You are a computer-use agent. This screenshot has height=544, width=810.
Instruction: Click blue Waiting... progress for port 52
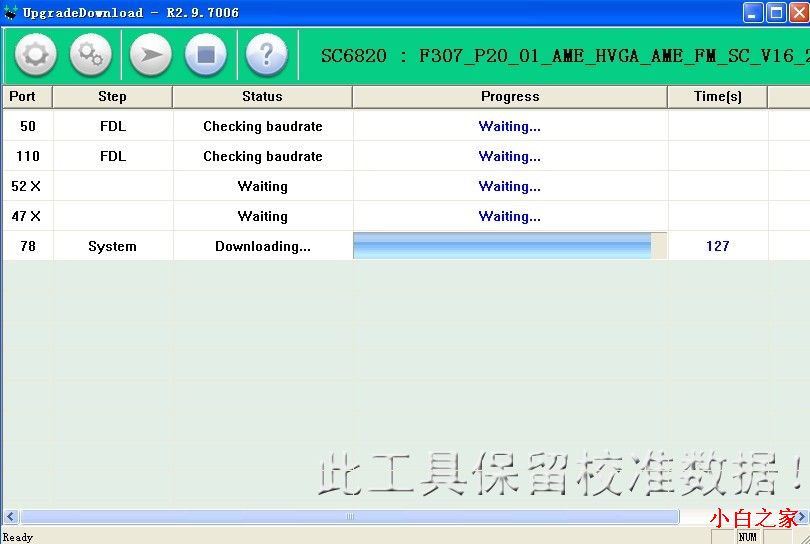(509, 186)
